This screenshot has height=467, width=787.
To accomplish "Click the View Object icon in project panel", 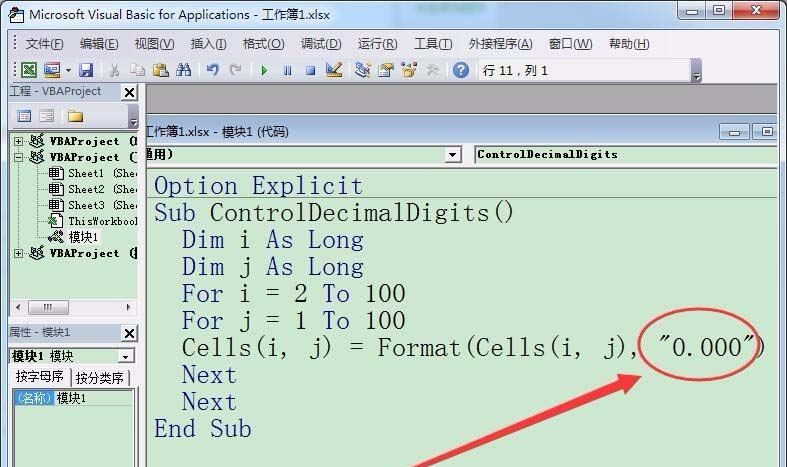I will point(46,116).
